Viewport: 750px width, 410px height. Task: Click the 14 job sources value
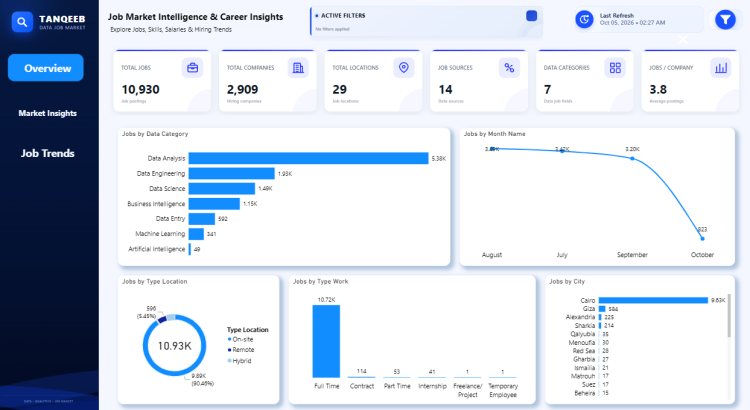pyautogui.click(x=445, y=89)
